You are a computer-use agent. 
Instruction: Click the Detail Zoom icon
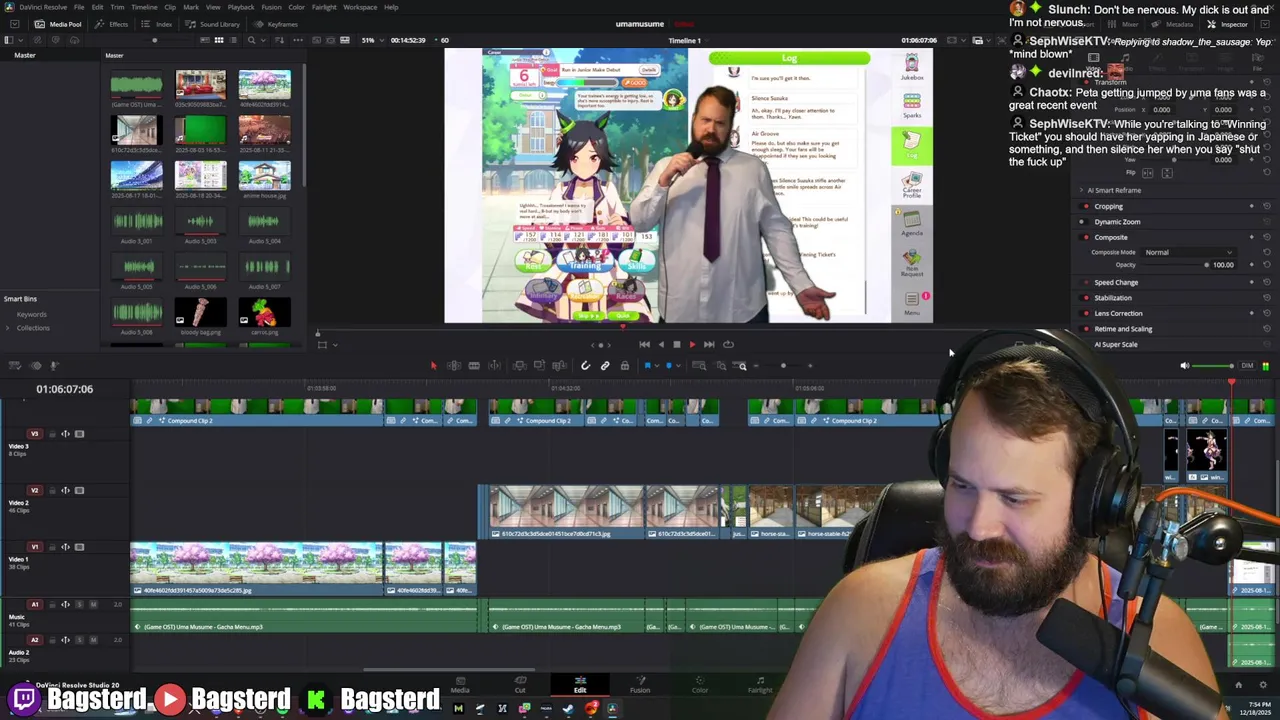[x=721, y=366]
